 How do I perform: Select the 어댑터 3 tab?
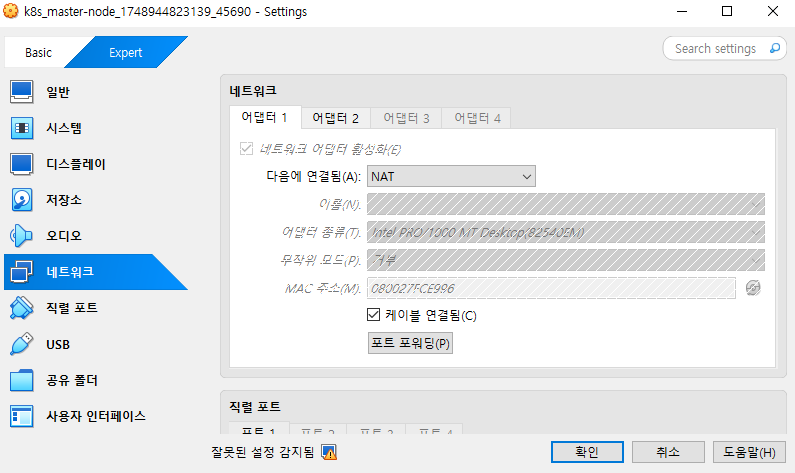coord(406,118)
